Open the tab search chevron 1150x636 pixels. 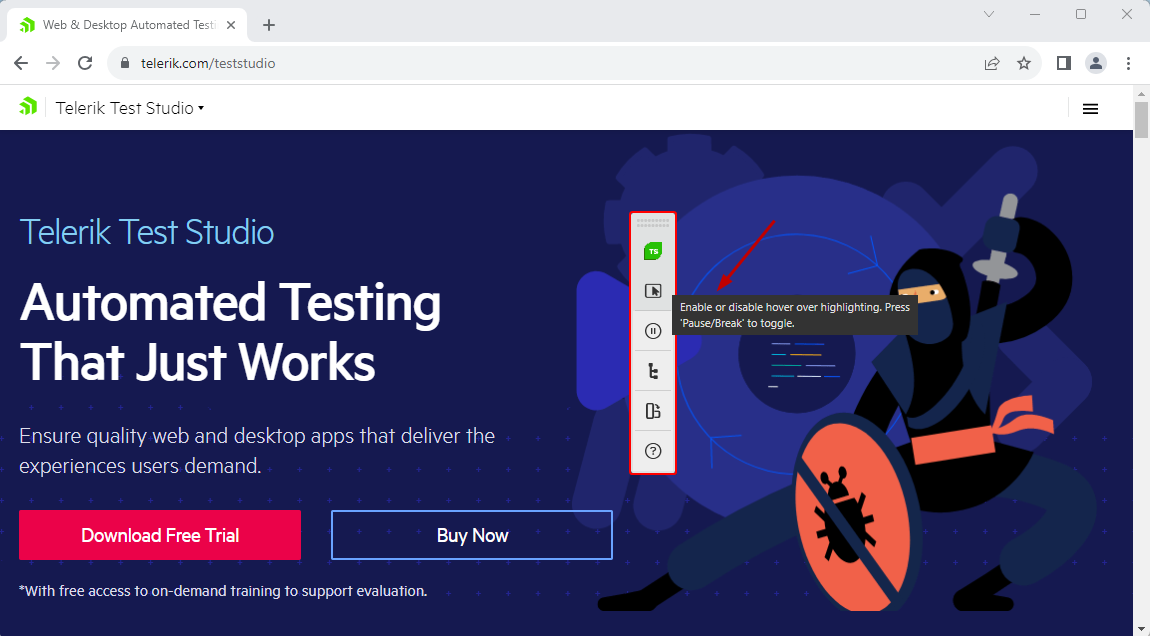(x=989, y=14)
